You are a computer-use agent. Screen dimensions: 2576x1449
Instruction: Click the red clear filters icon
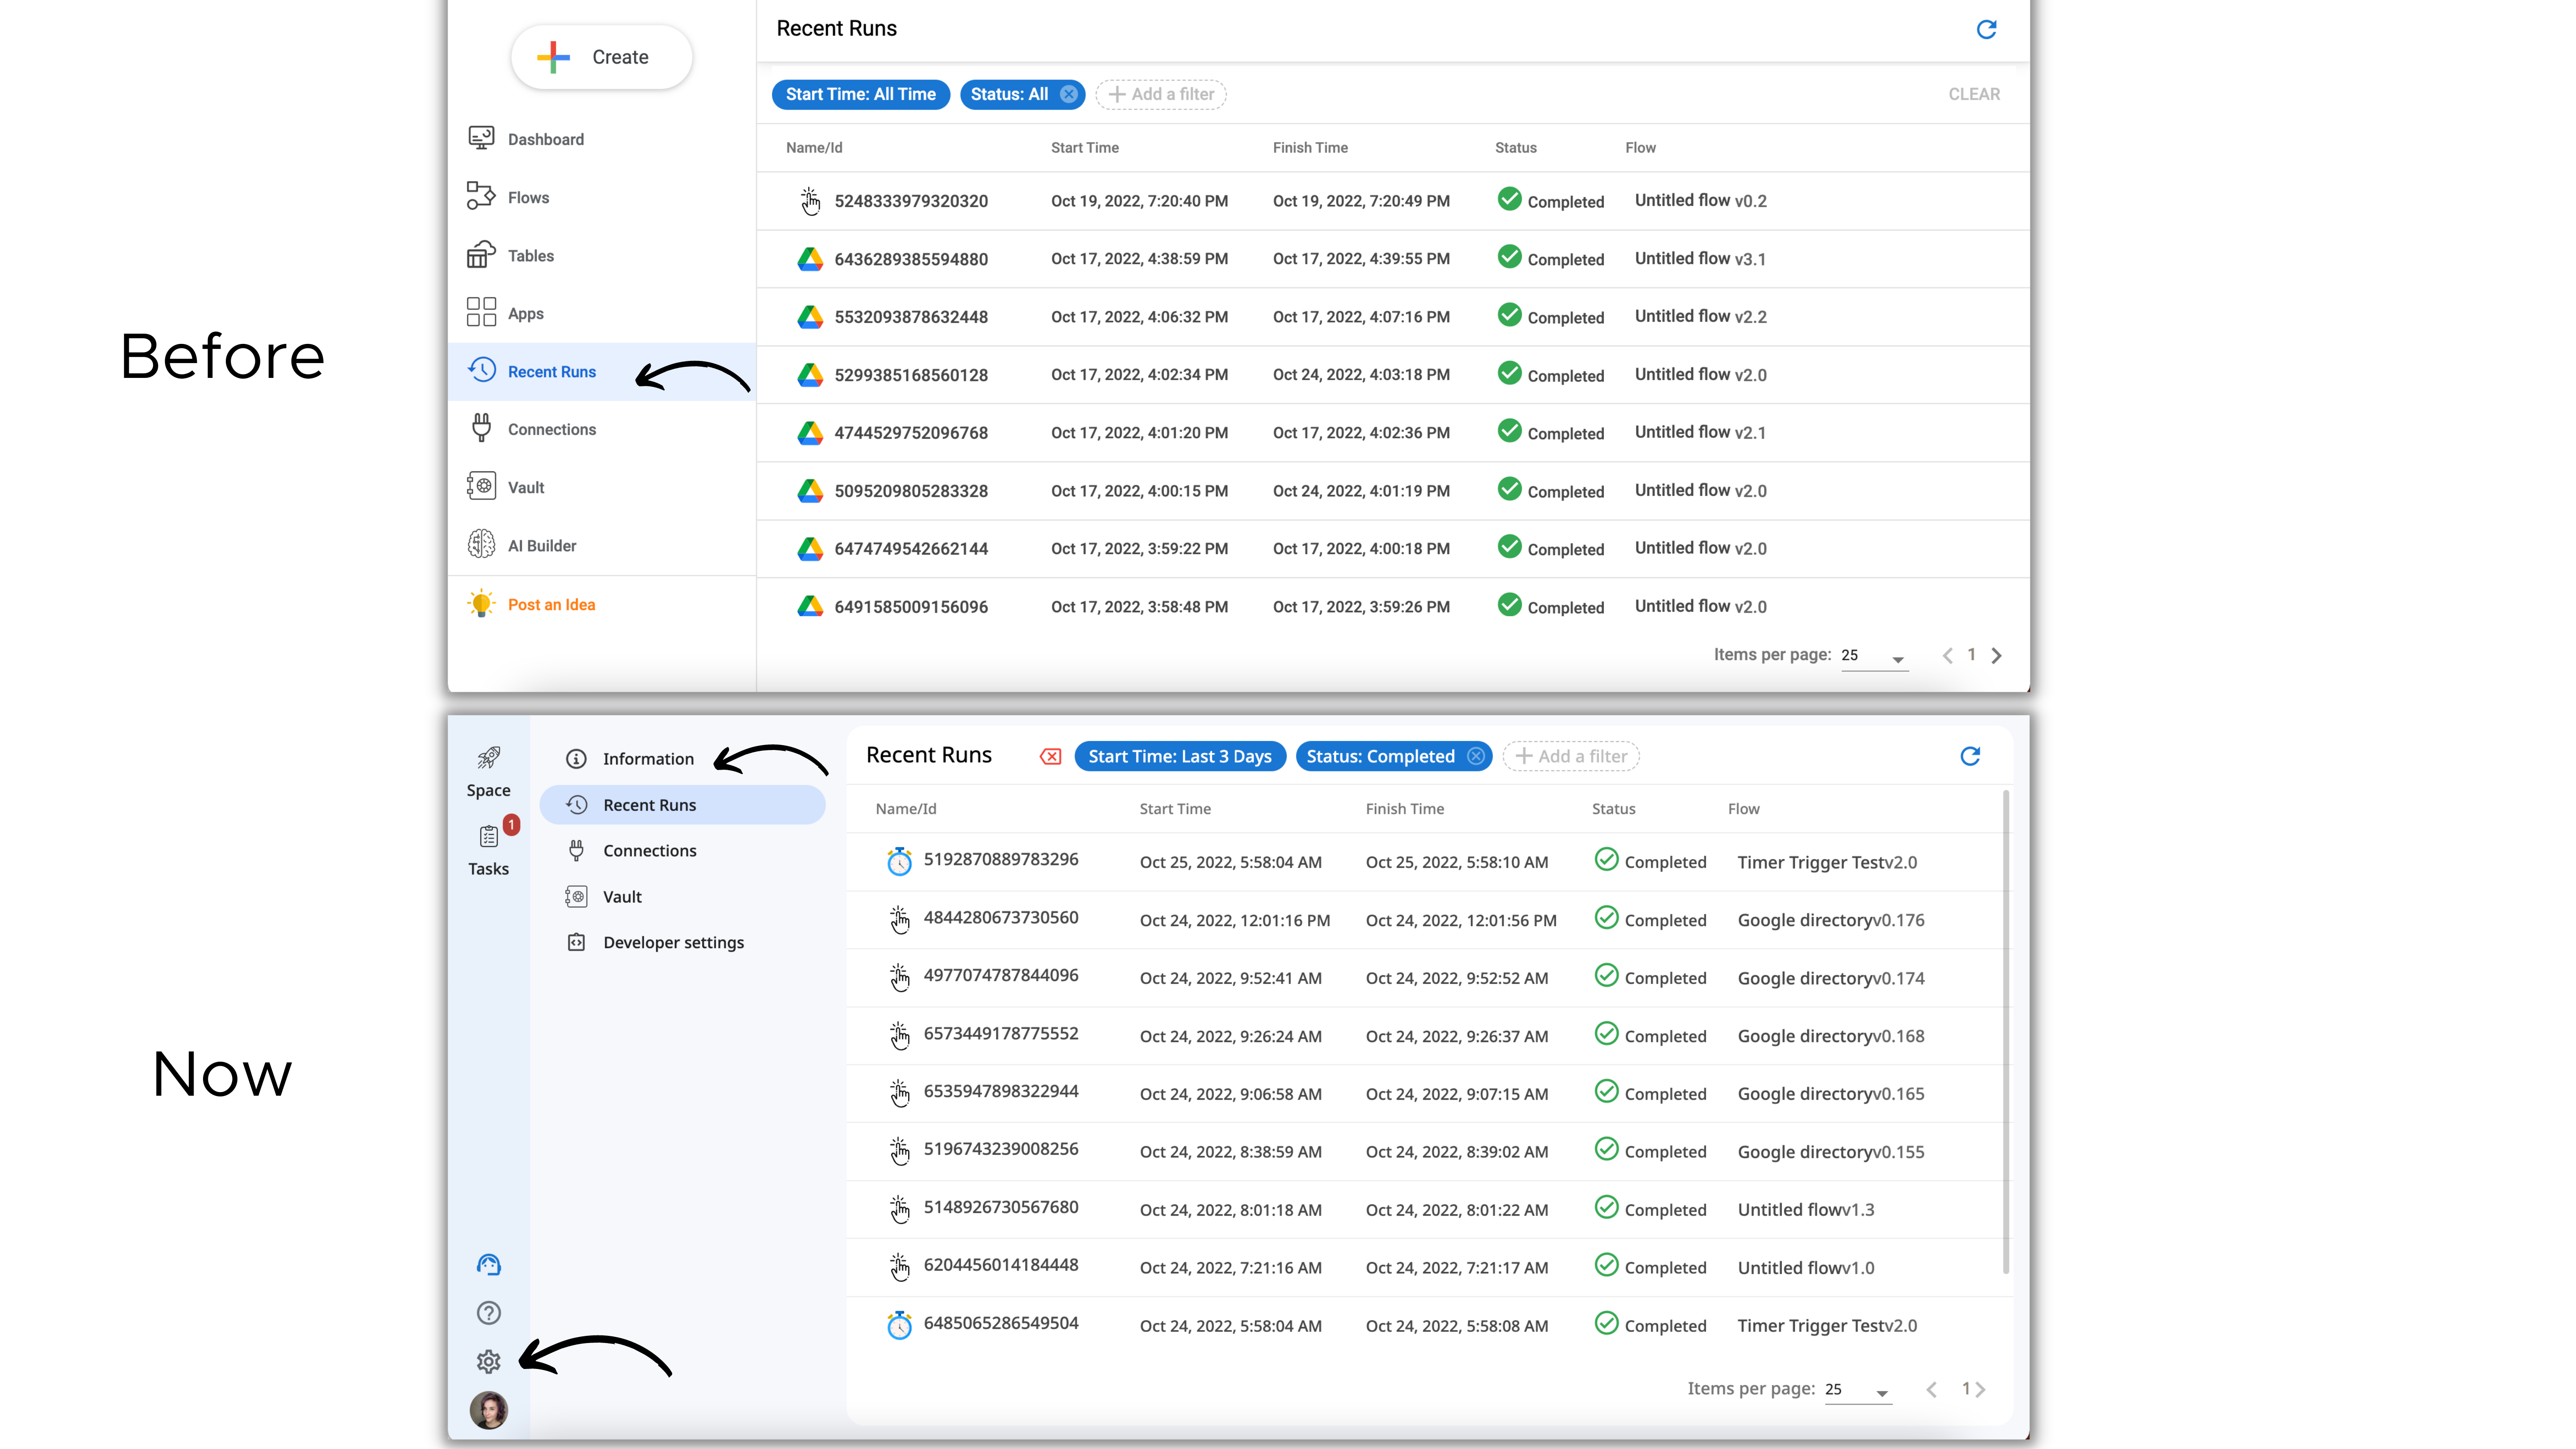1050,756
